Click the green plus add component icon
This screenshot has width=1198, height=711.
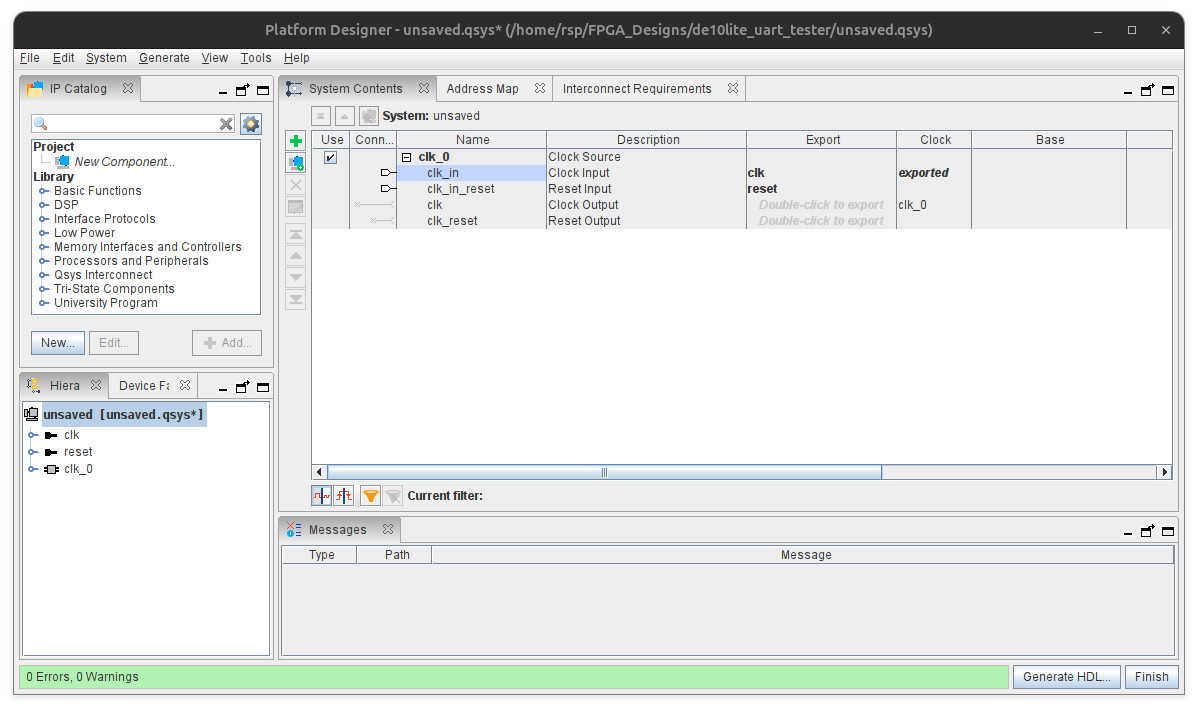point(295,141)
